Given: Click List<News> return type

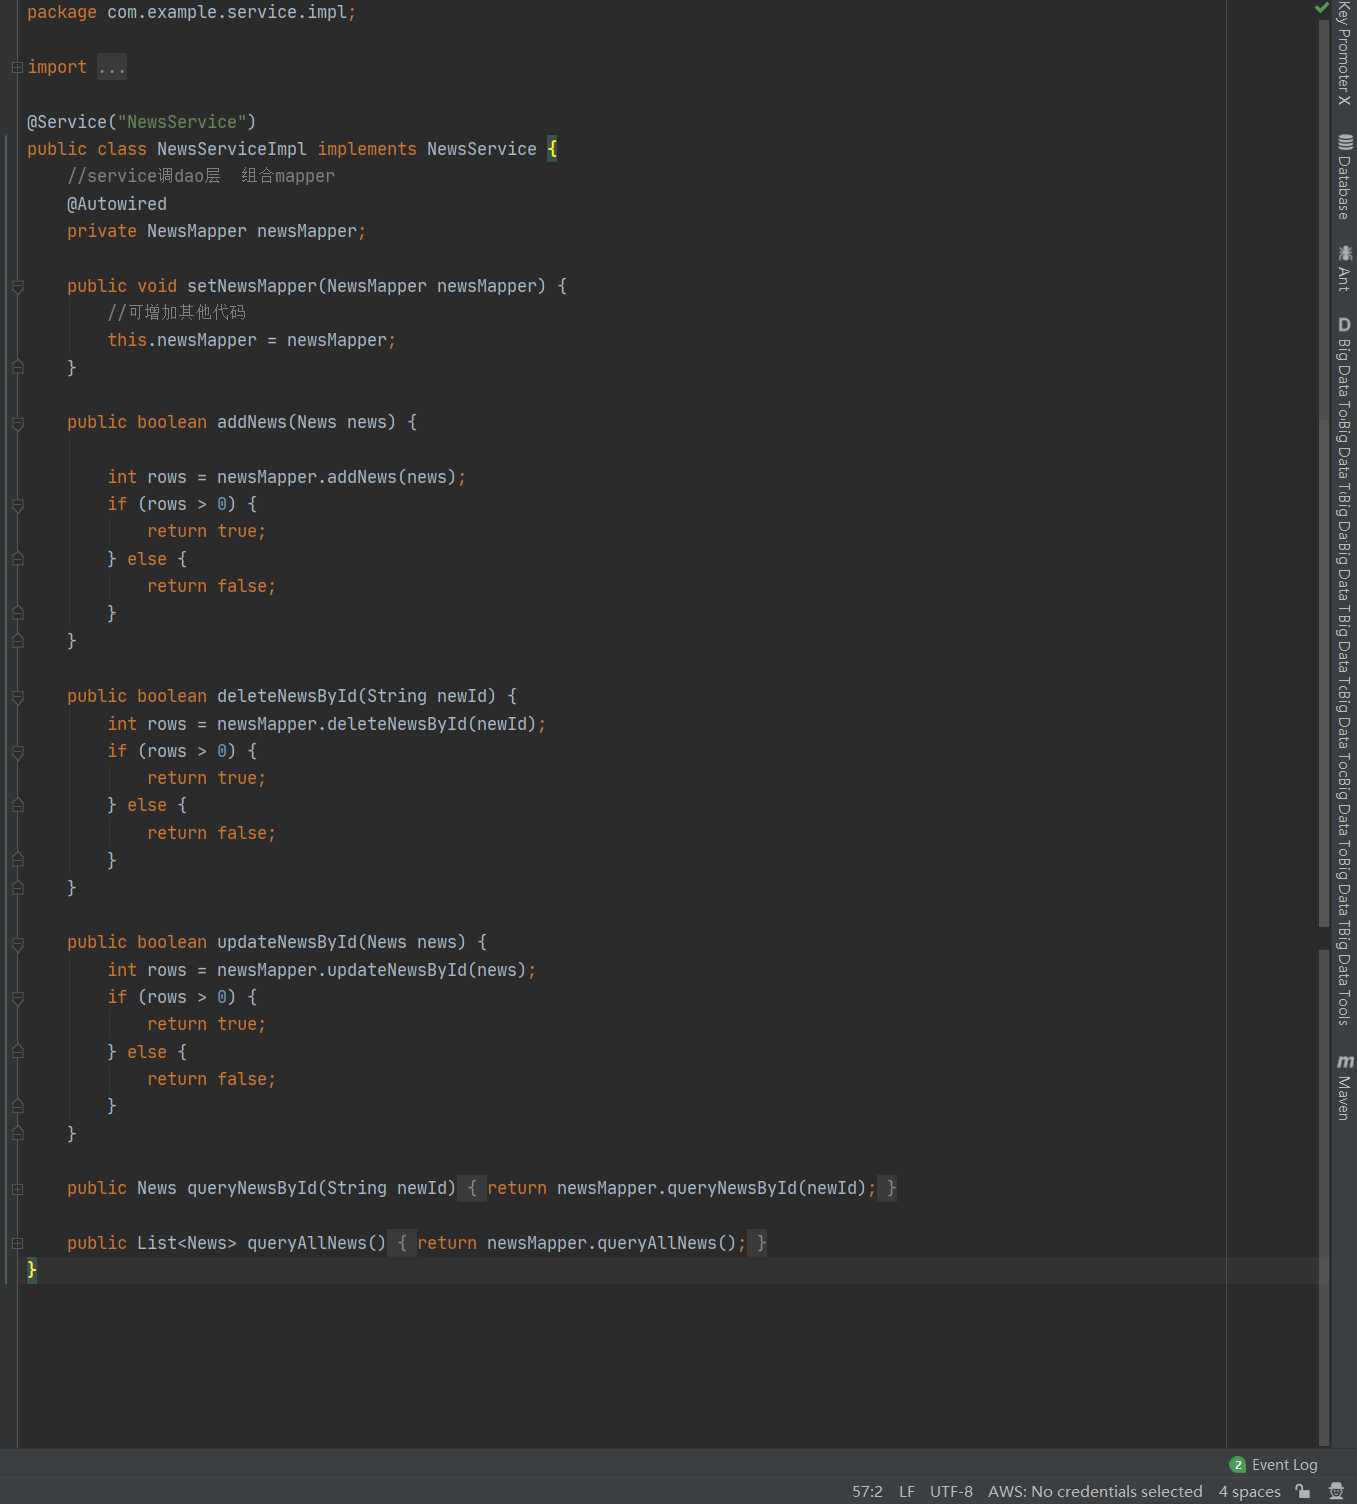Looking at the screenshot, I should click(x=187, y=1243).
